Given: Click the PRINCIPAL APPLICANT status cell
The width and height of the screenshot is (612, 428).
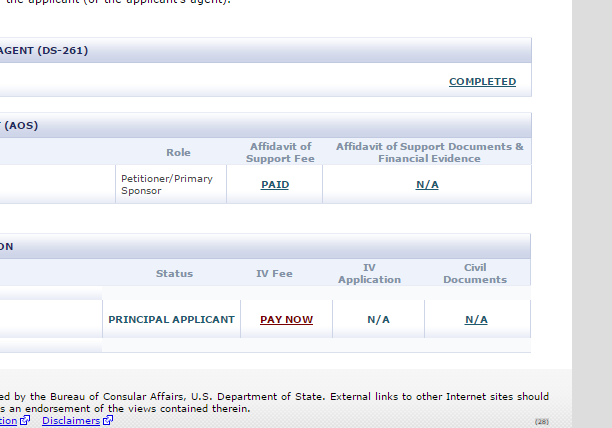Looking at the screenshot, I should click(171, 320).
